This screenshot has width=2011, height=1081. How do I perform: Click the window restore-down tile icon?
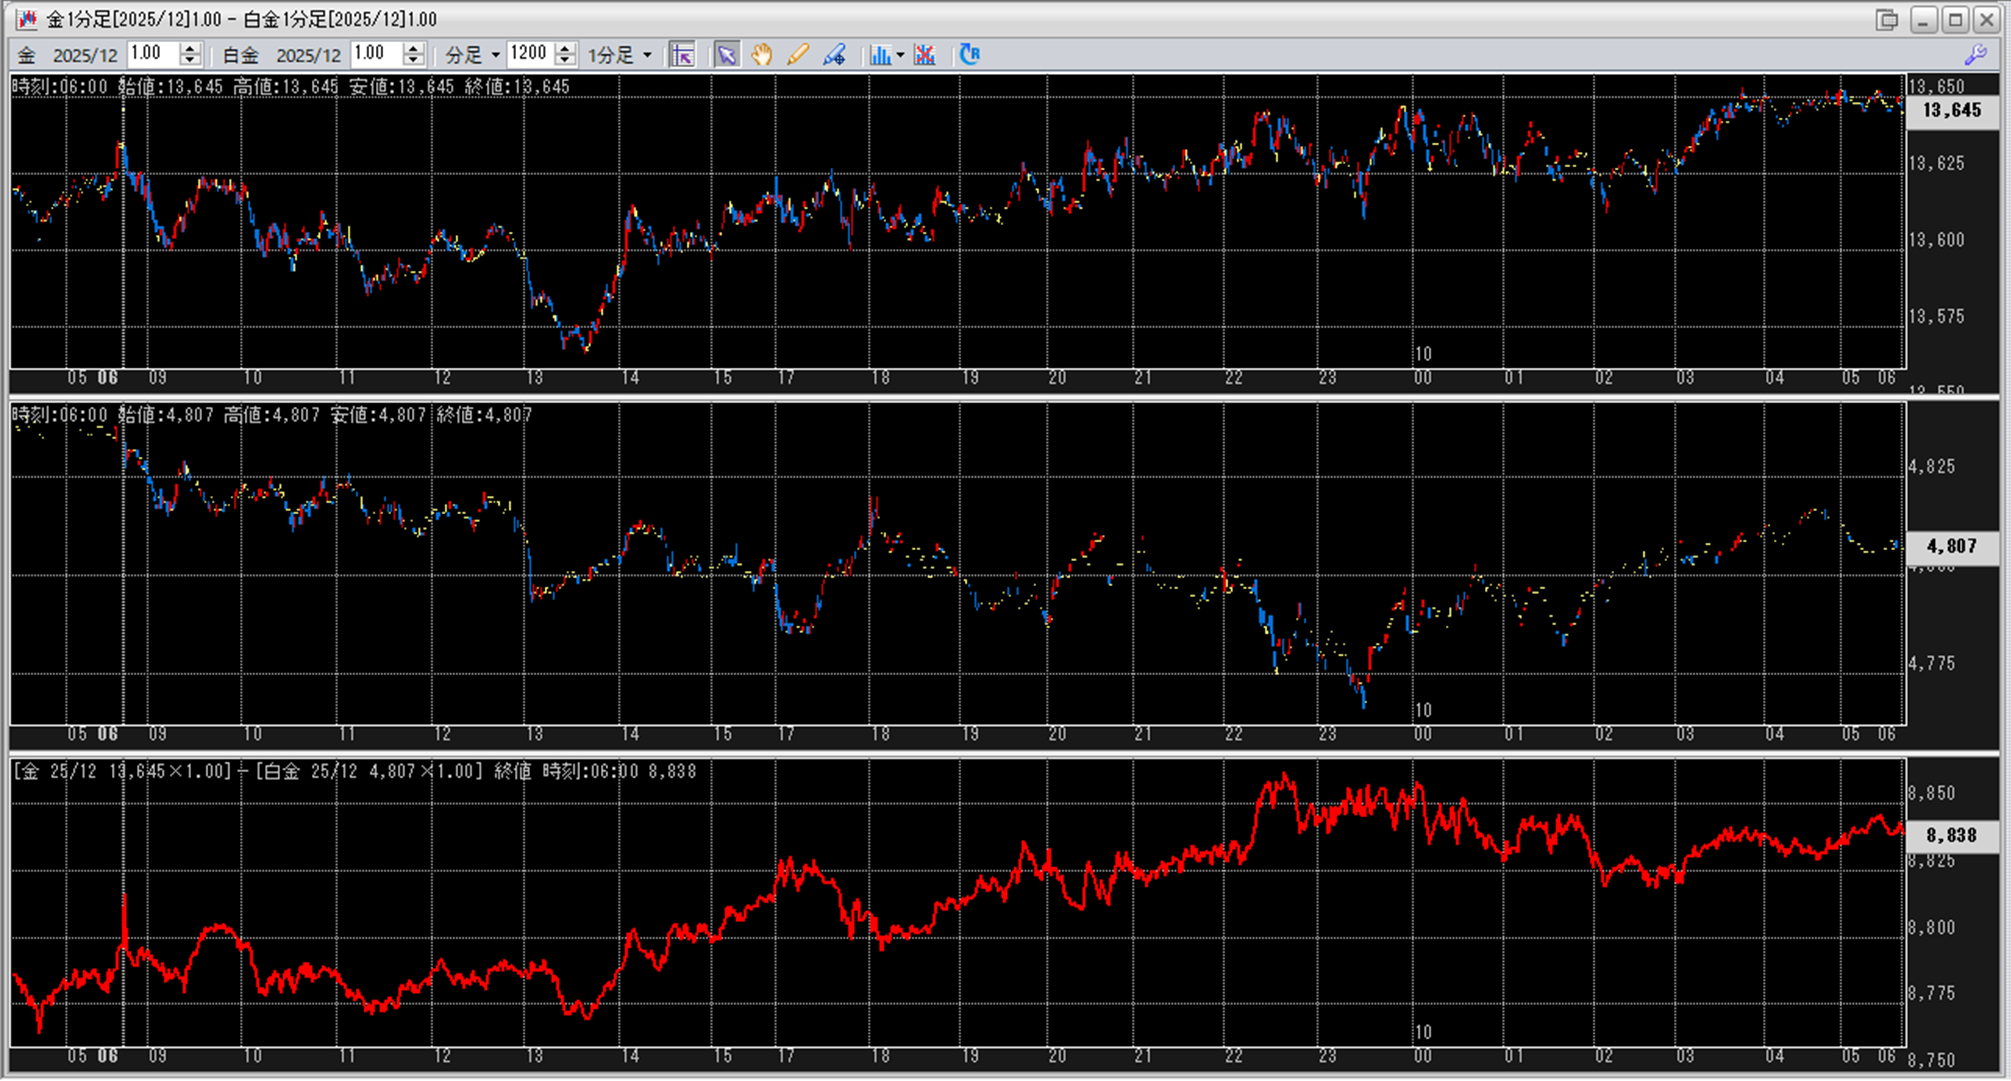coord(1887,19)
